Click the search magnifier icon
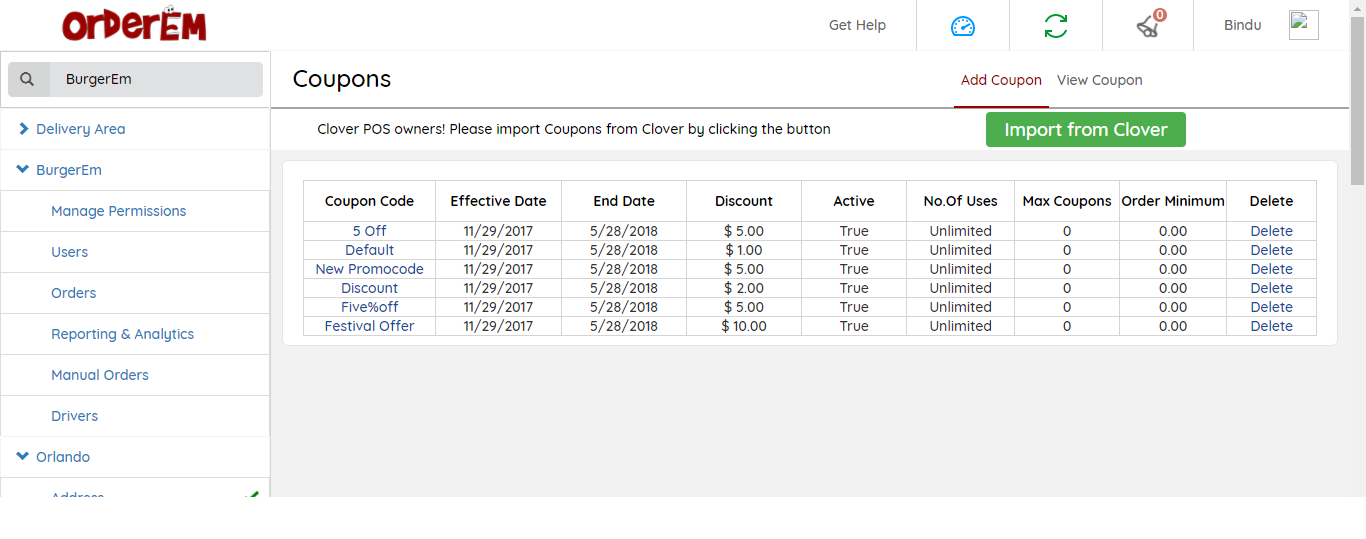This screenshot has height=539, width=1366. click(28, 80)
